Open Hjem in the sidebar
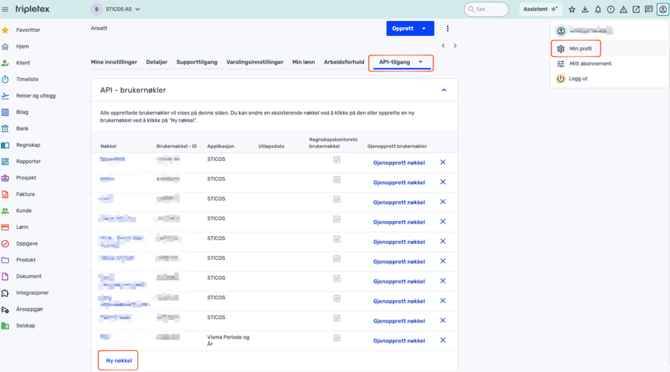Viewport: 670px width, 372px height. pyautogui.click(x=22, y=47)
